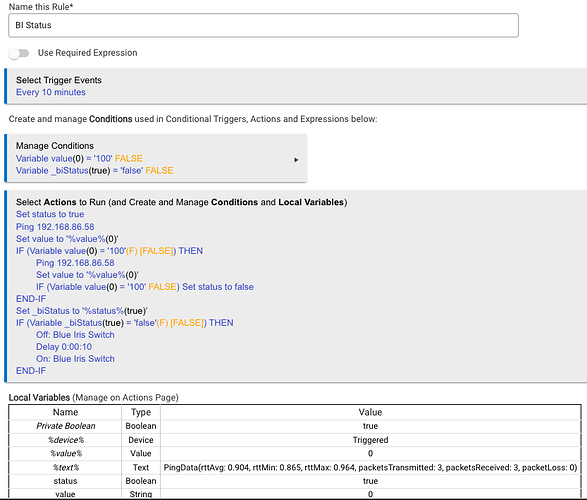
Task: Click IF Variable _biStatus(true) = 'false' THEN line
Action: pos(125,323)
